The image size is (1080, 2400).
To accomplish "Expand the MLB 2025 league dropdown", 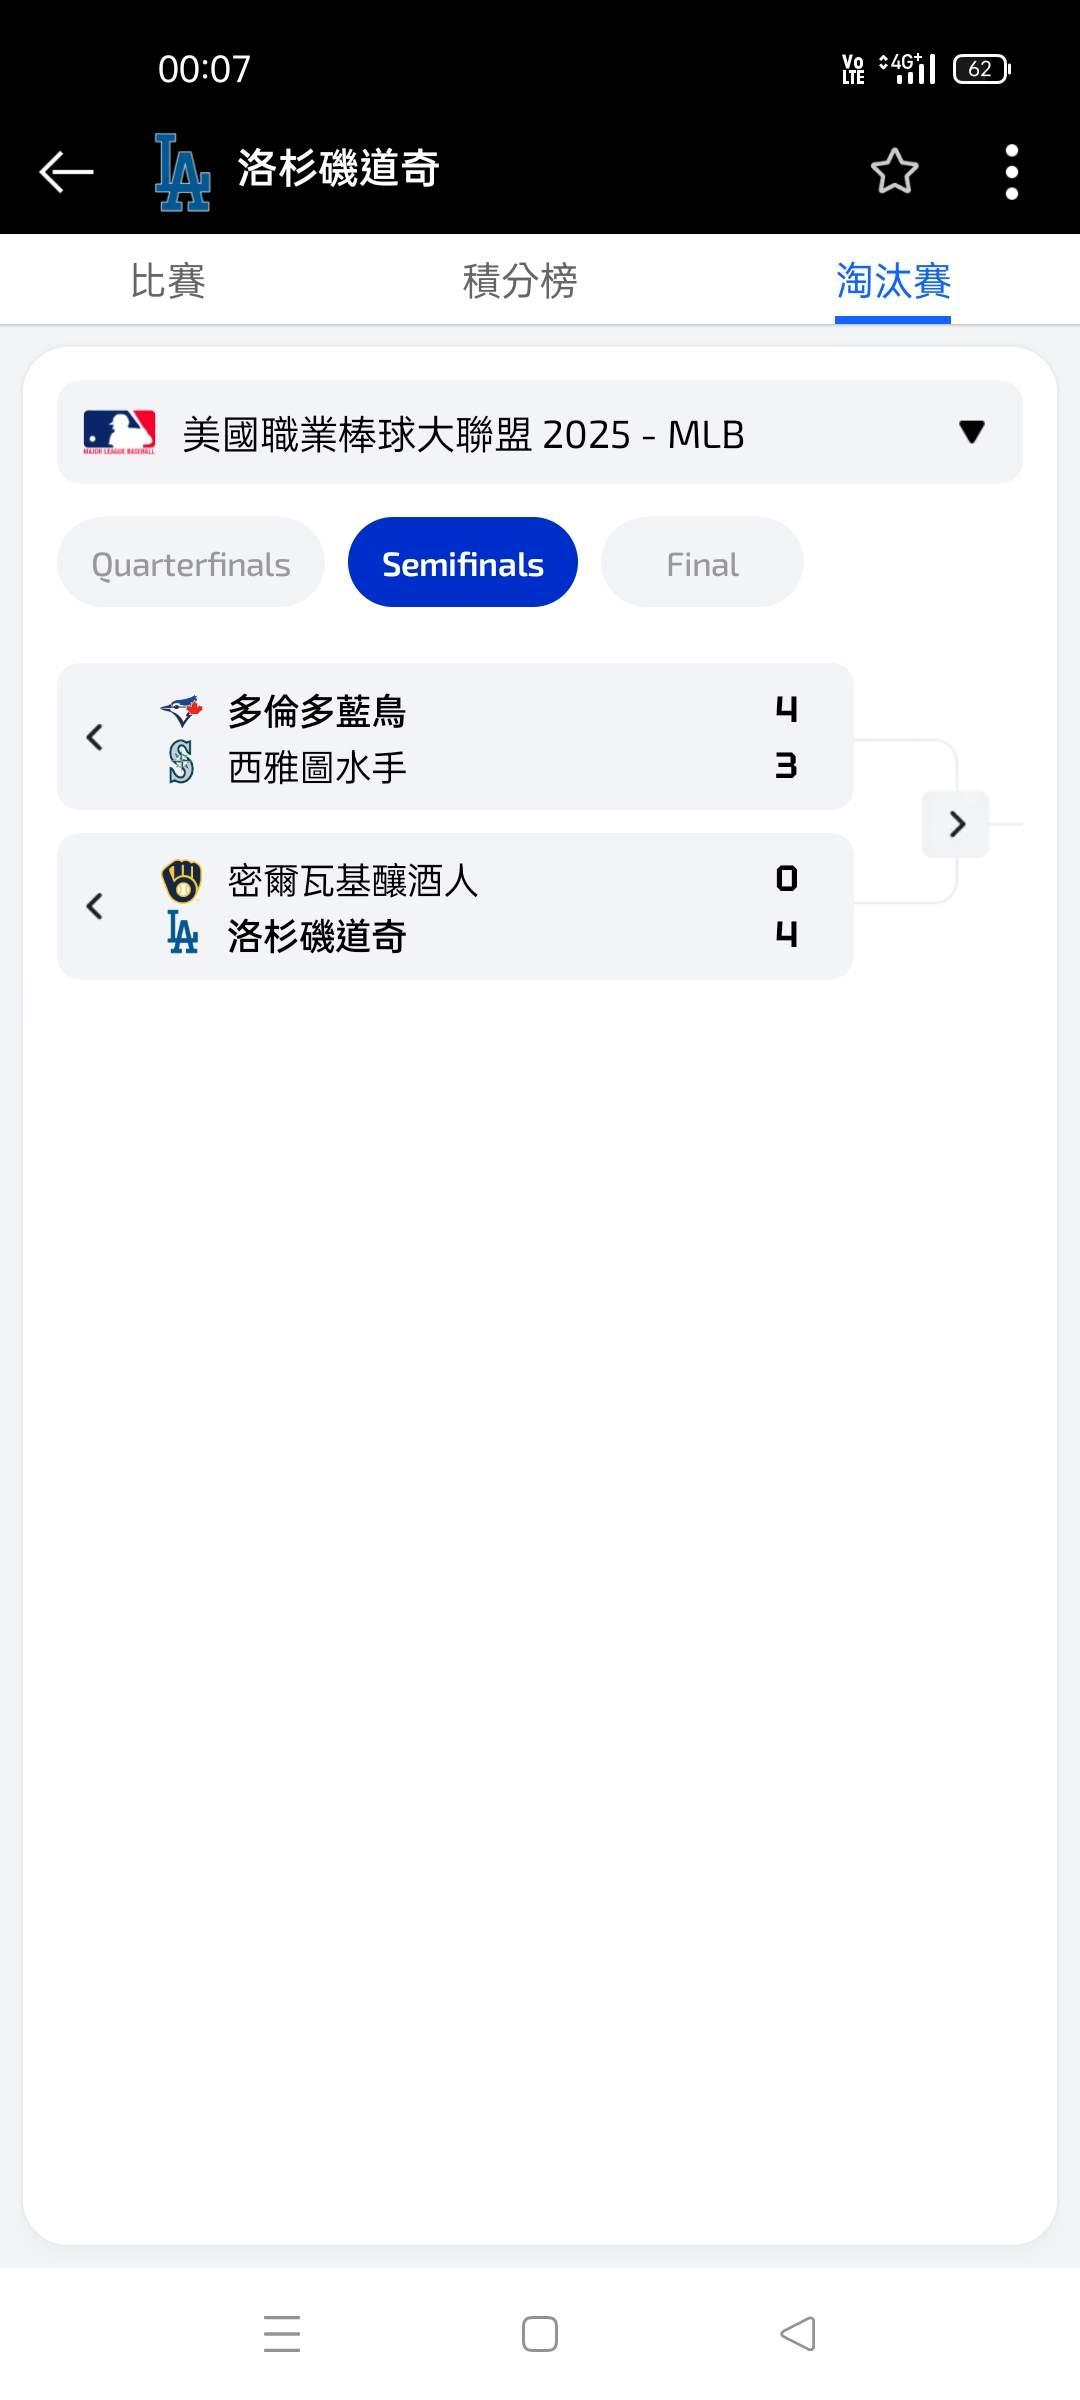I will tap(971, 432).
